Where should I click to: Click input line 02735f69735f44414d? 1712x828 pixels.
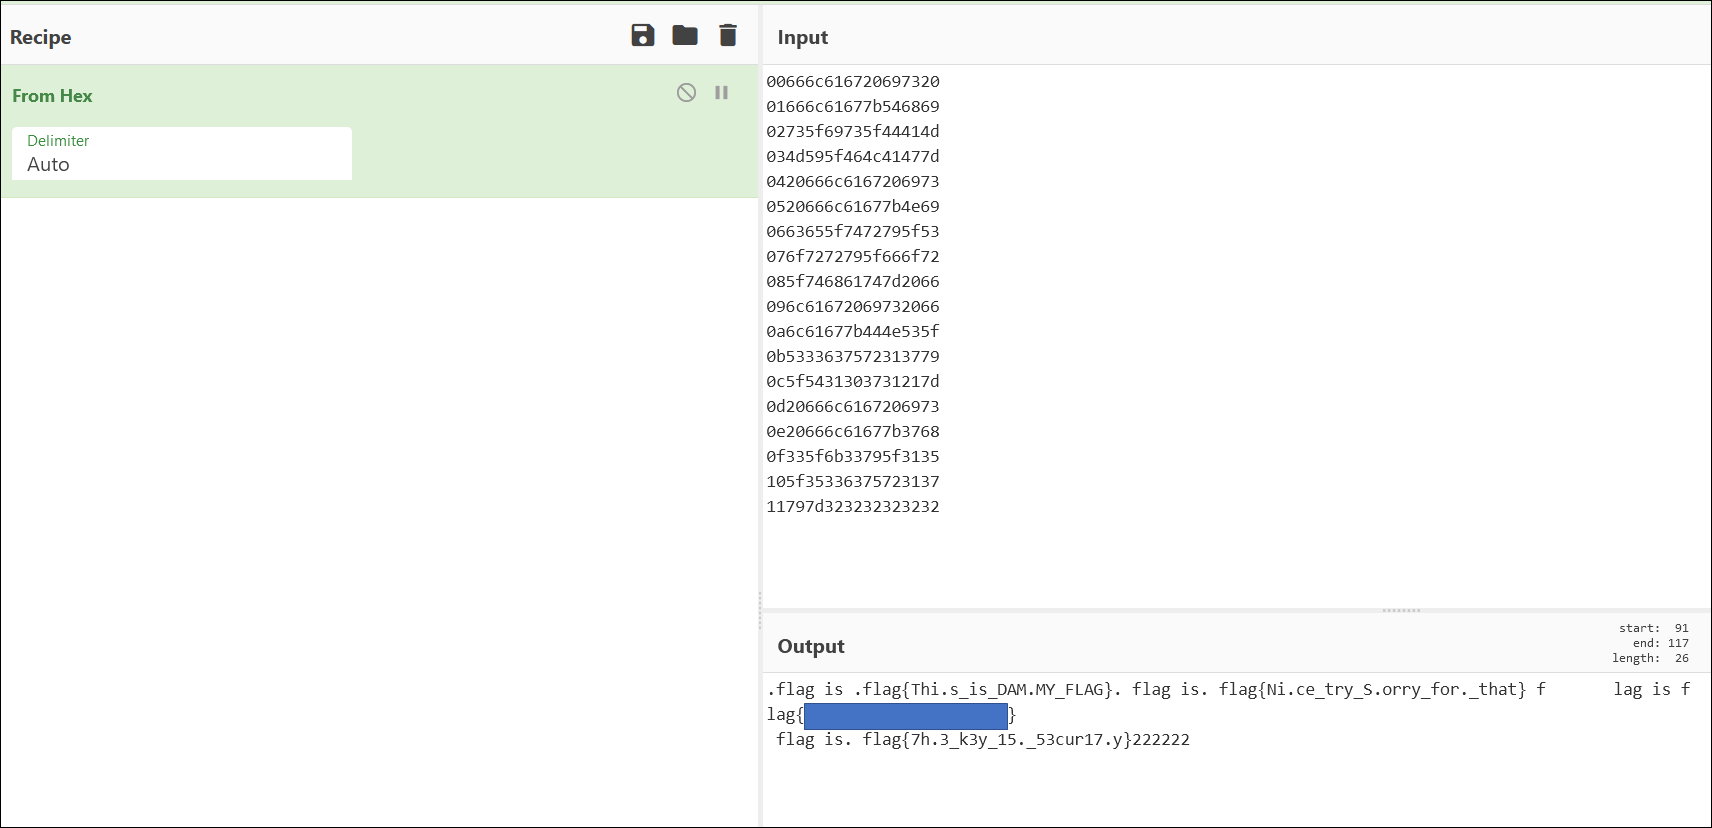(853, 131)
